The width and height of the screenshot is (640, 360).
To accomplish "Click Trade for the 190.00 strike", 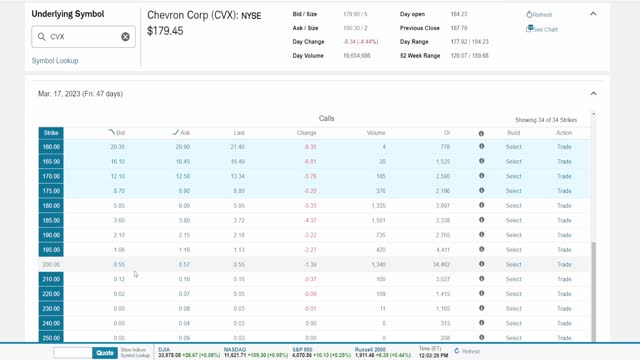I will [x=564, y=235].
